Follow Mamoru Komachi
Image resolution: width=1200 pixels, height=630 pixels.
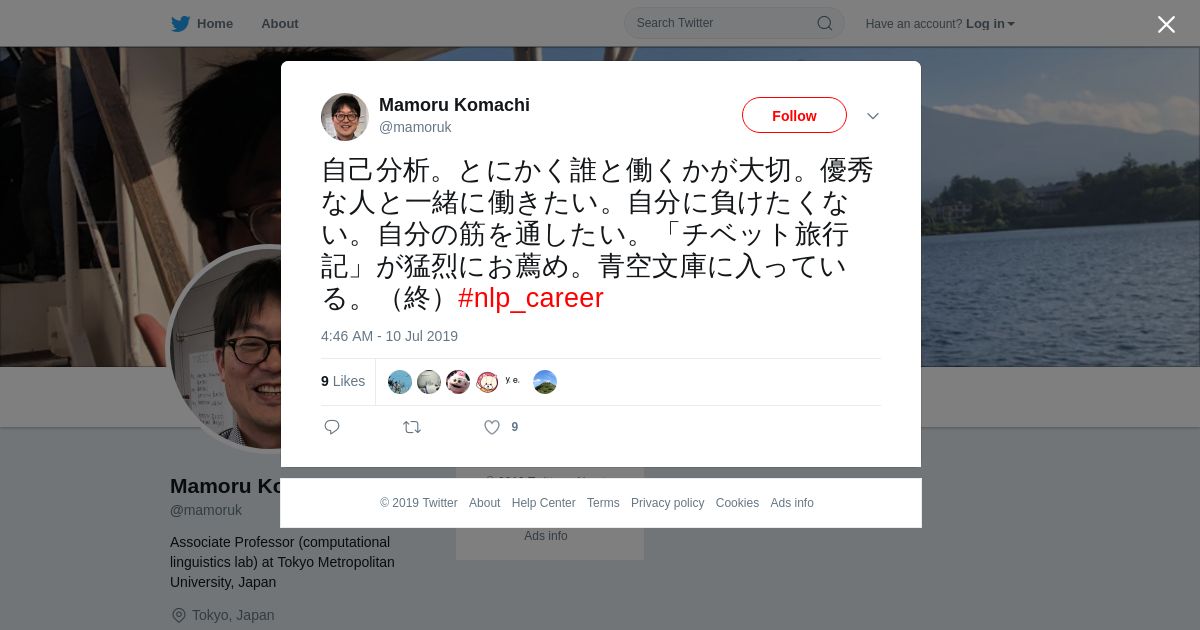click(x=794, y=116)
